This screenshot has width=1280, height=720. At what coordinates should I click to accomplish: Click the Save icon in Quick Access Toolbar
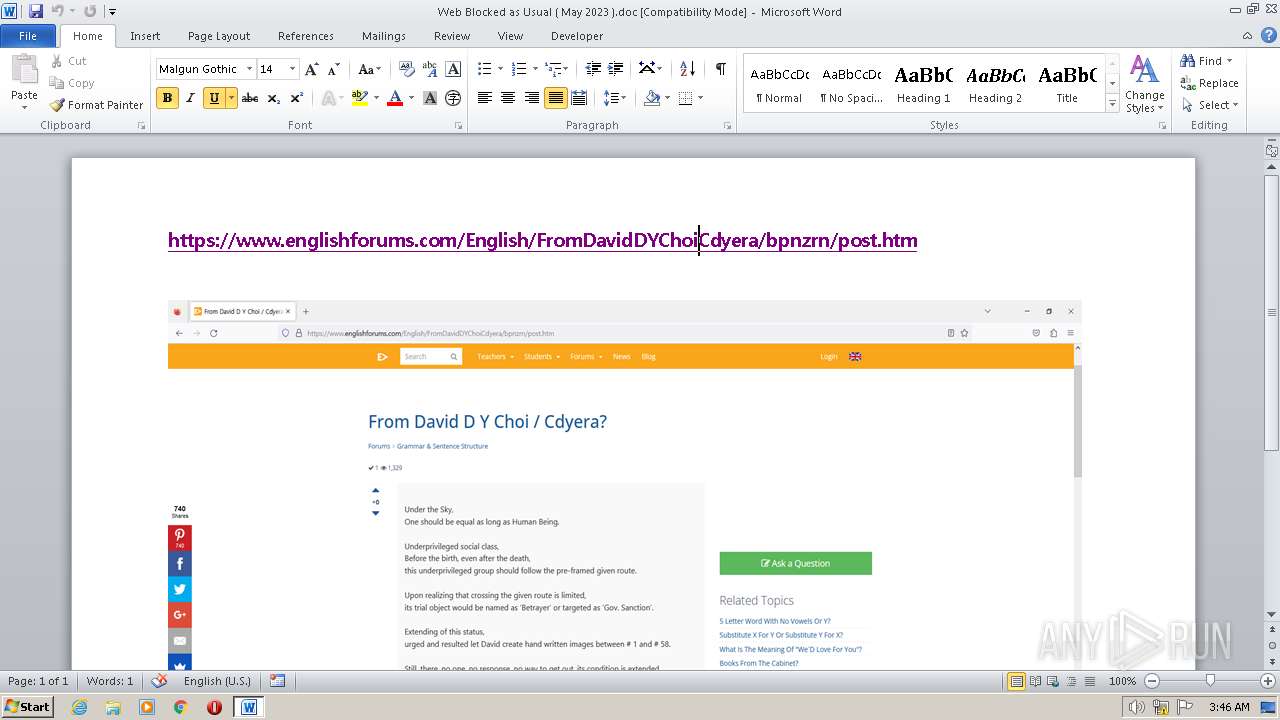[x=36, y=11]
